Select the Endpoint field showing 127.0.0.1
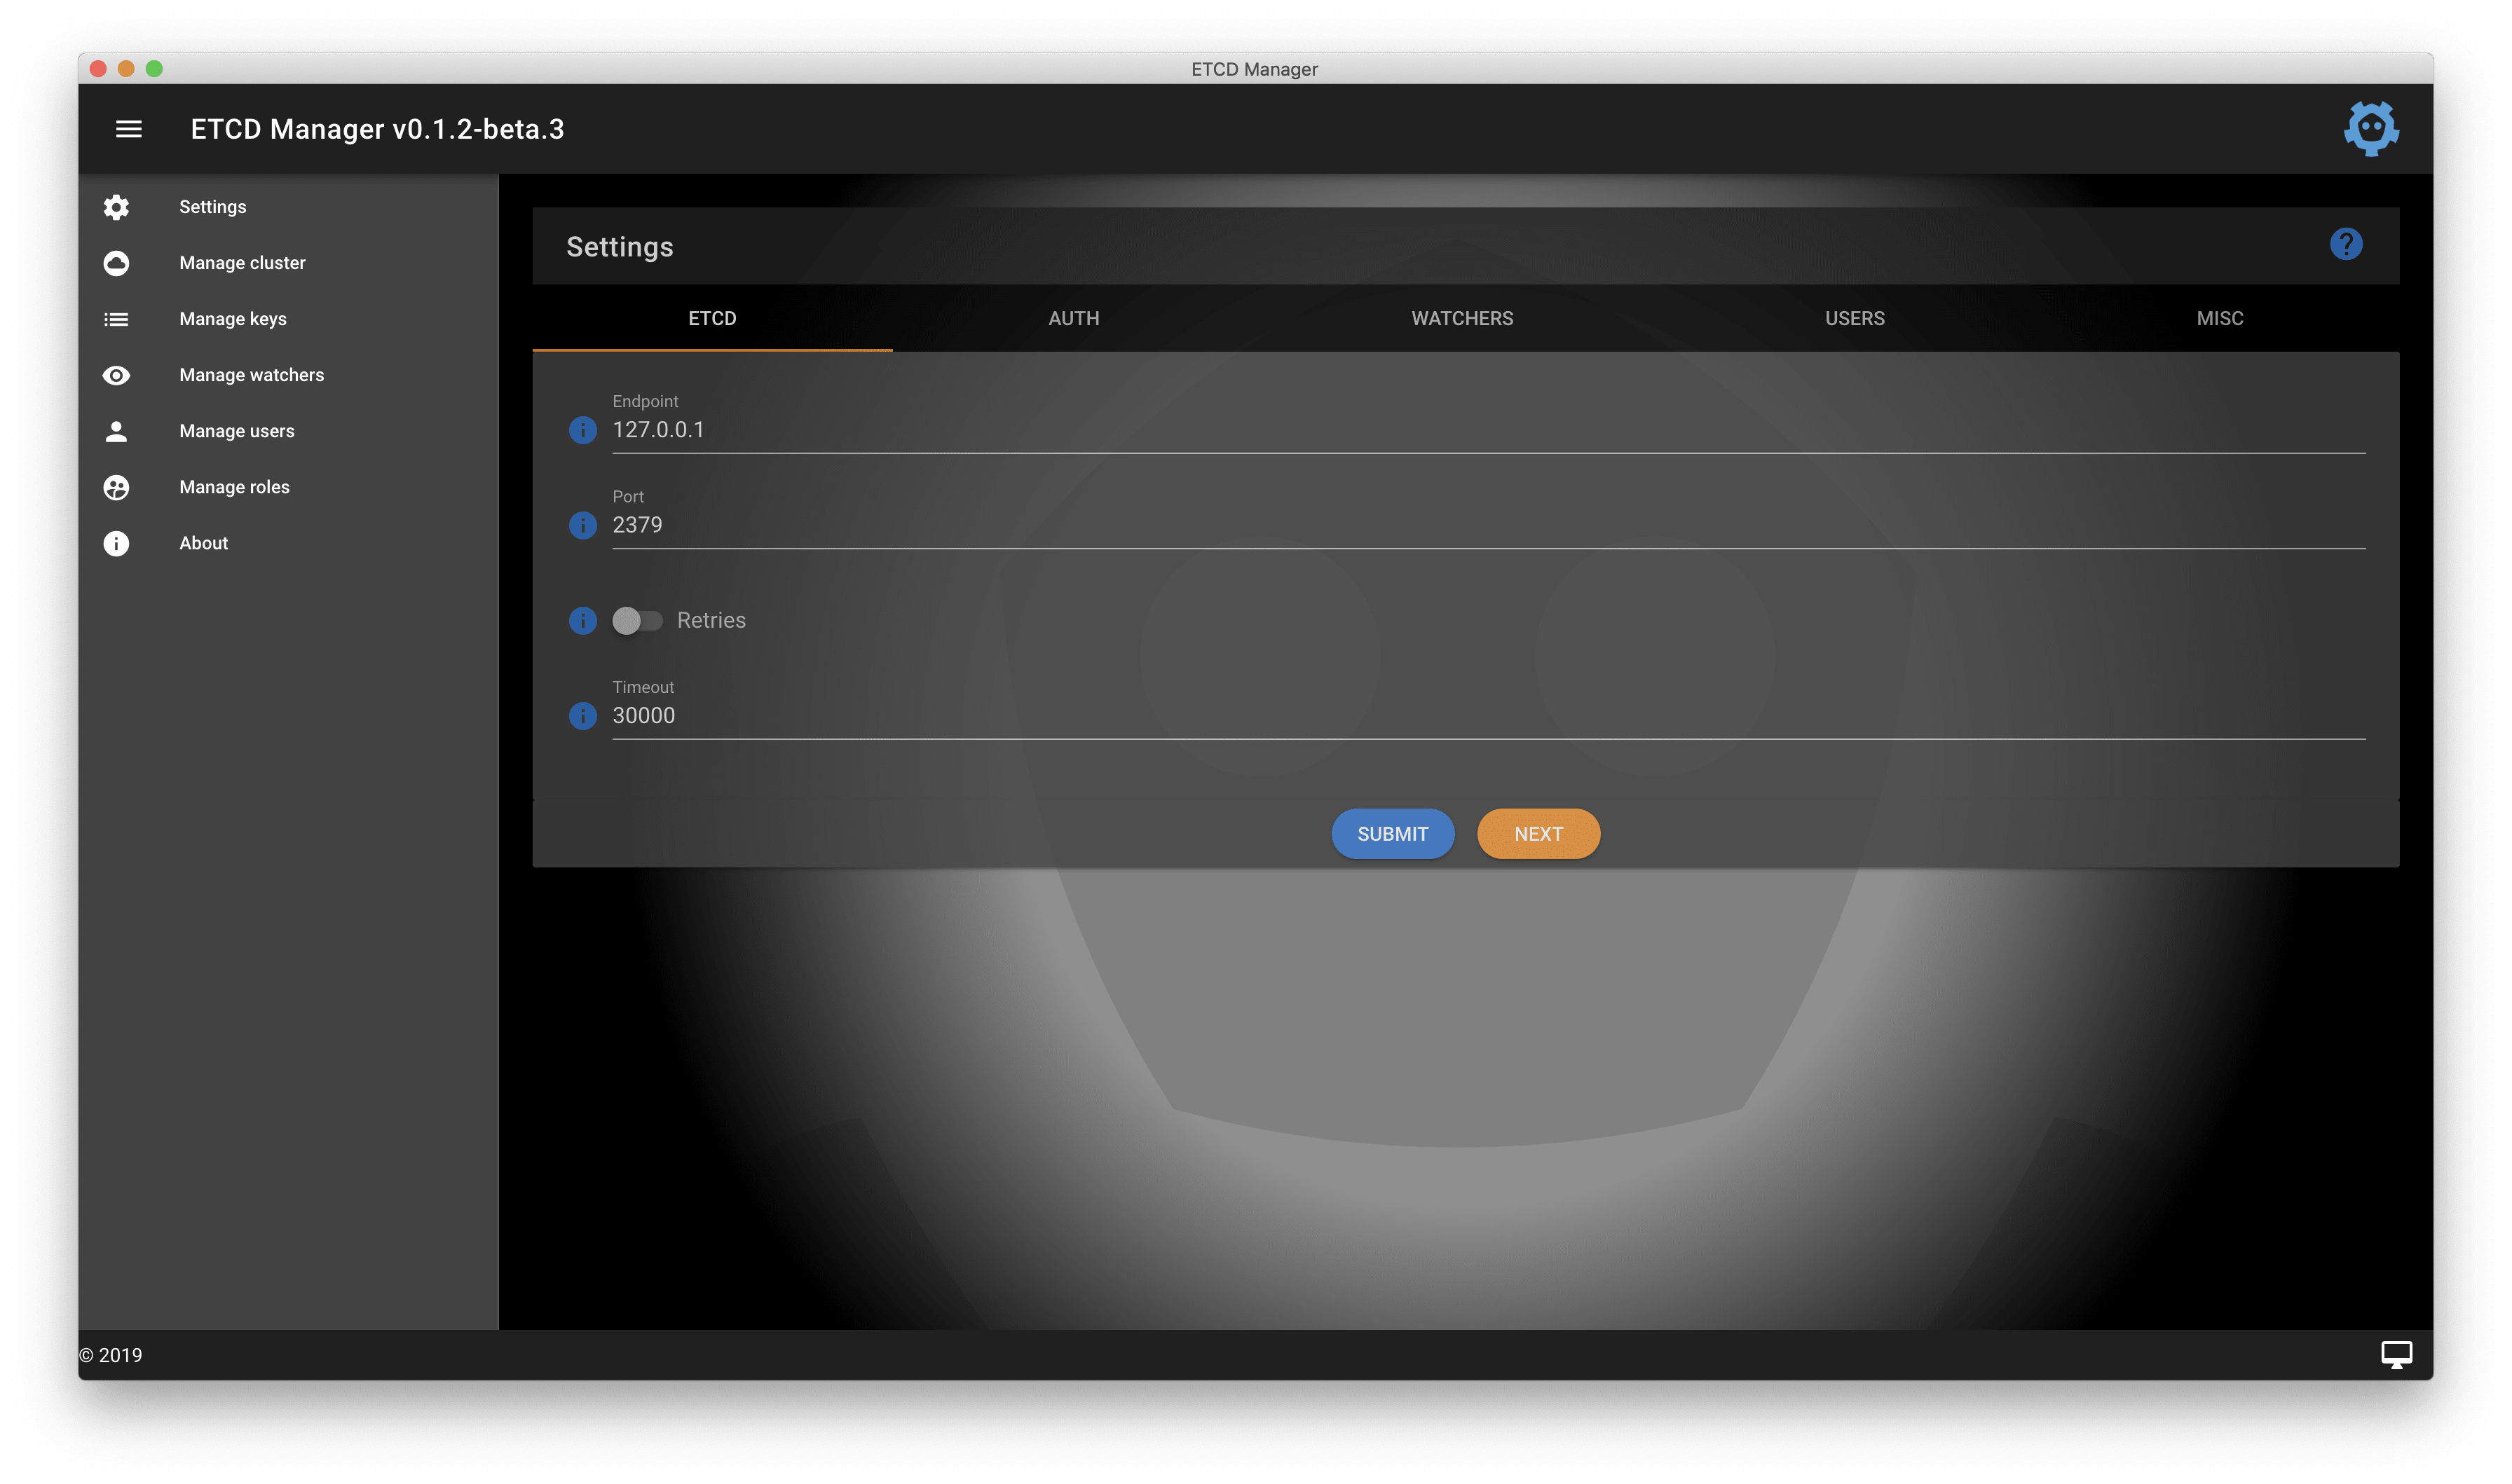Viewport: 2512px width, 1484px height. click(1200, 430)
